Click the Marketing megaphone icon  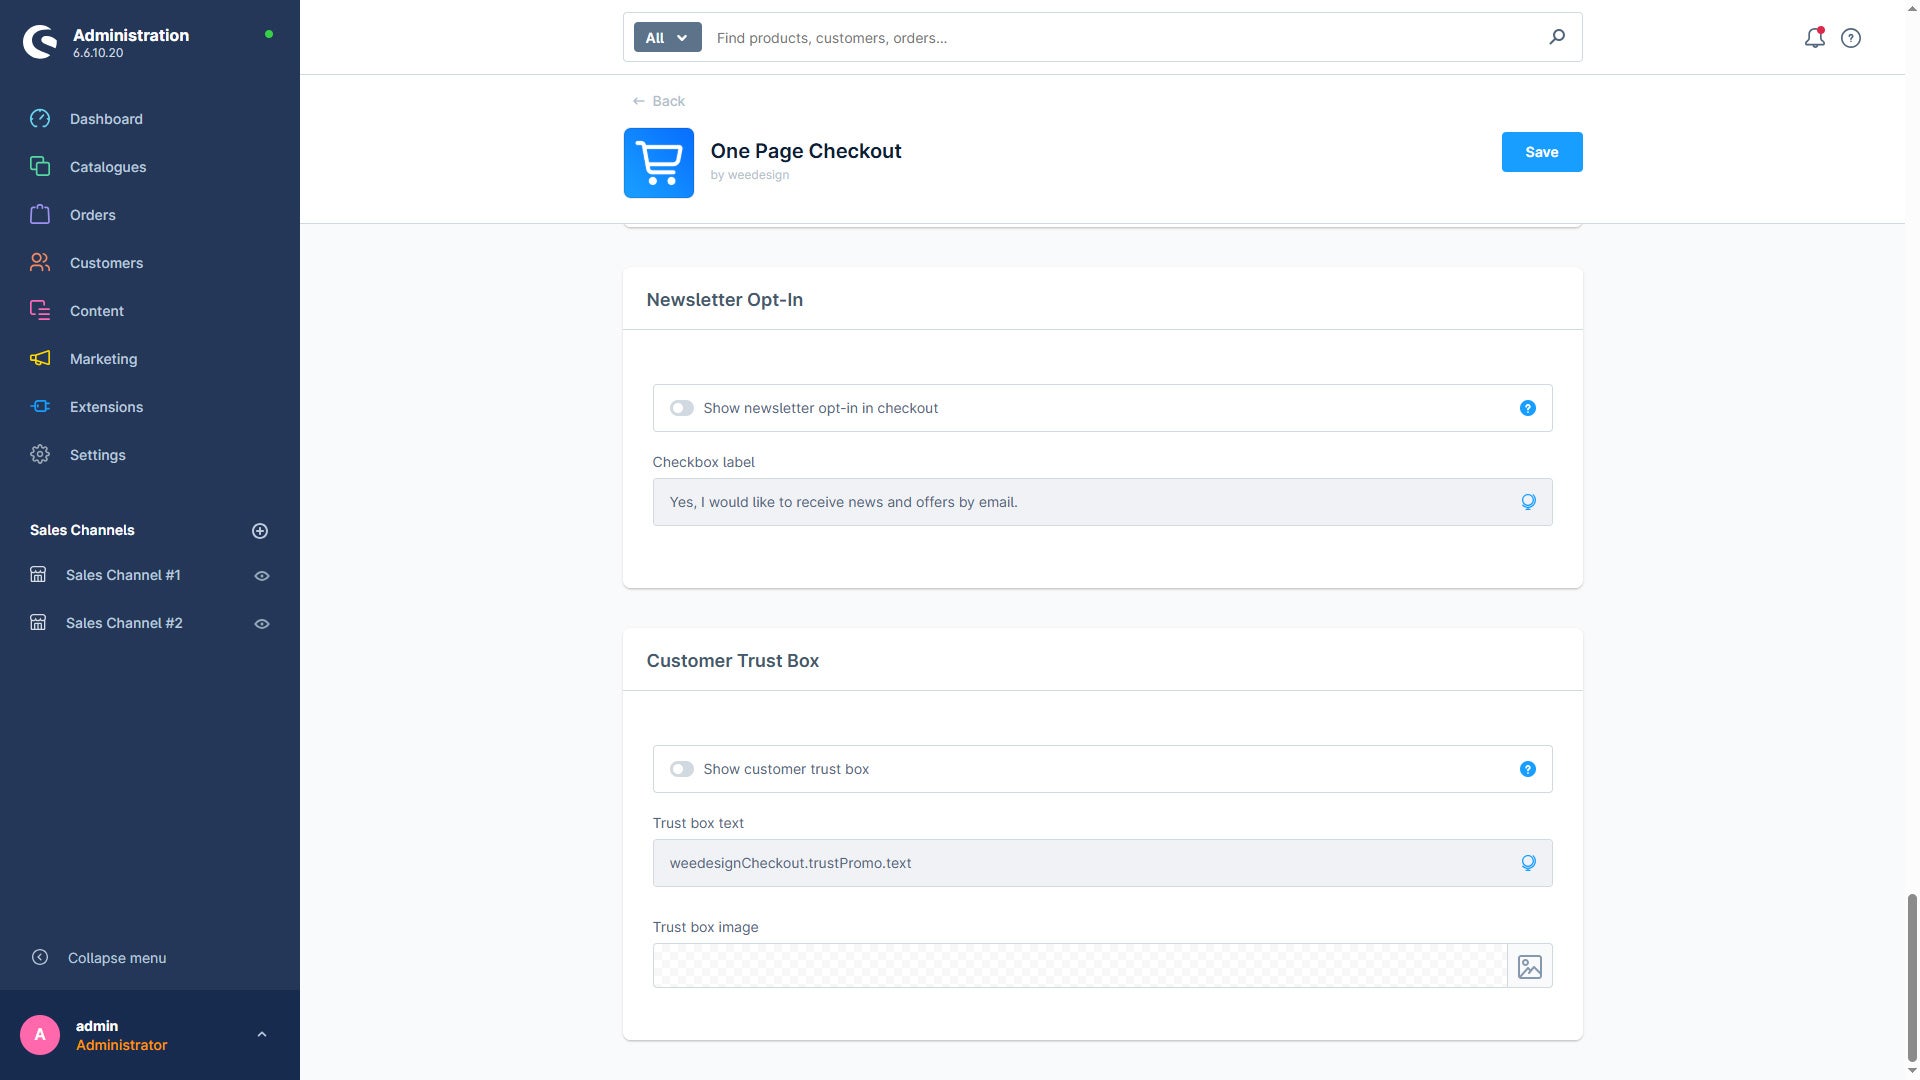pyautogui.click(x=40, y=359)
